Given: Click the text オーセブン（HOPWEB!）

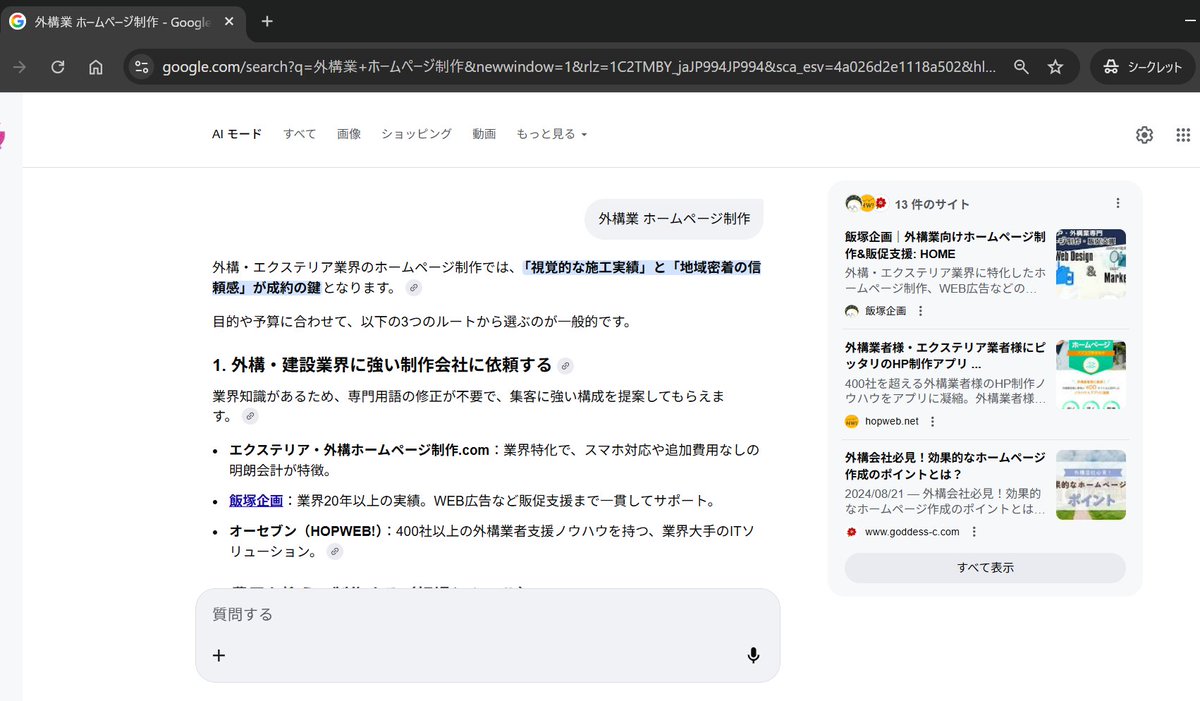Looking at the screenshot, I should click(x=306, y=530).
